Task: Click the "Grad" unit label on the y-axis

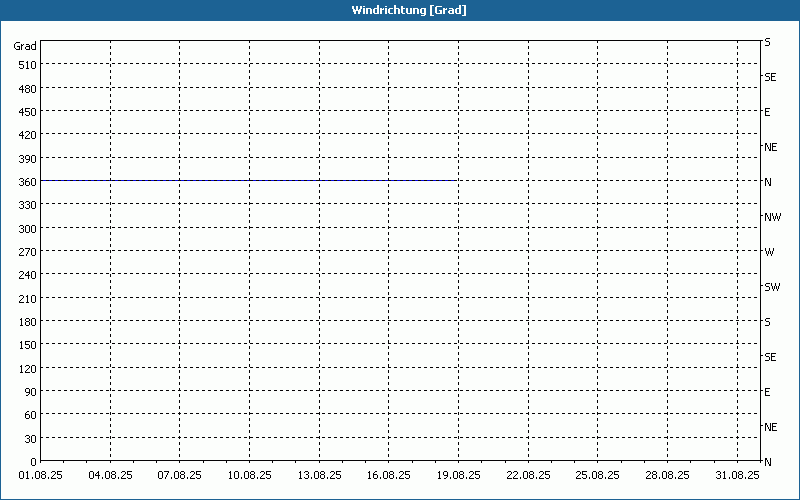Action: click(x=25, y=46)
